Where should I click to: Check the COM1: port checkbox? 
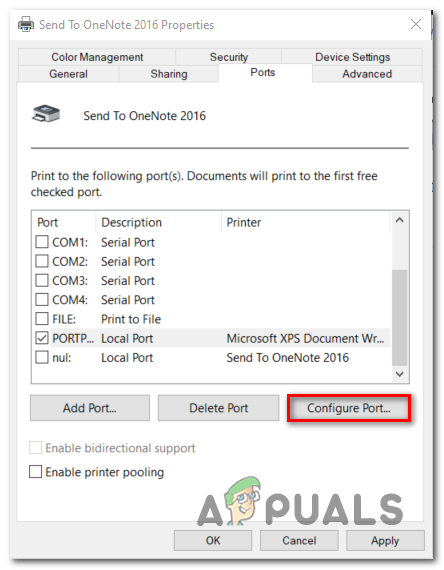(x=42, y=242)
